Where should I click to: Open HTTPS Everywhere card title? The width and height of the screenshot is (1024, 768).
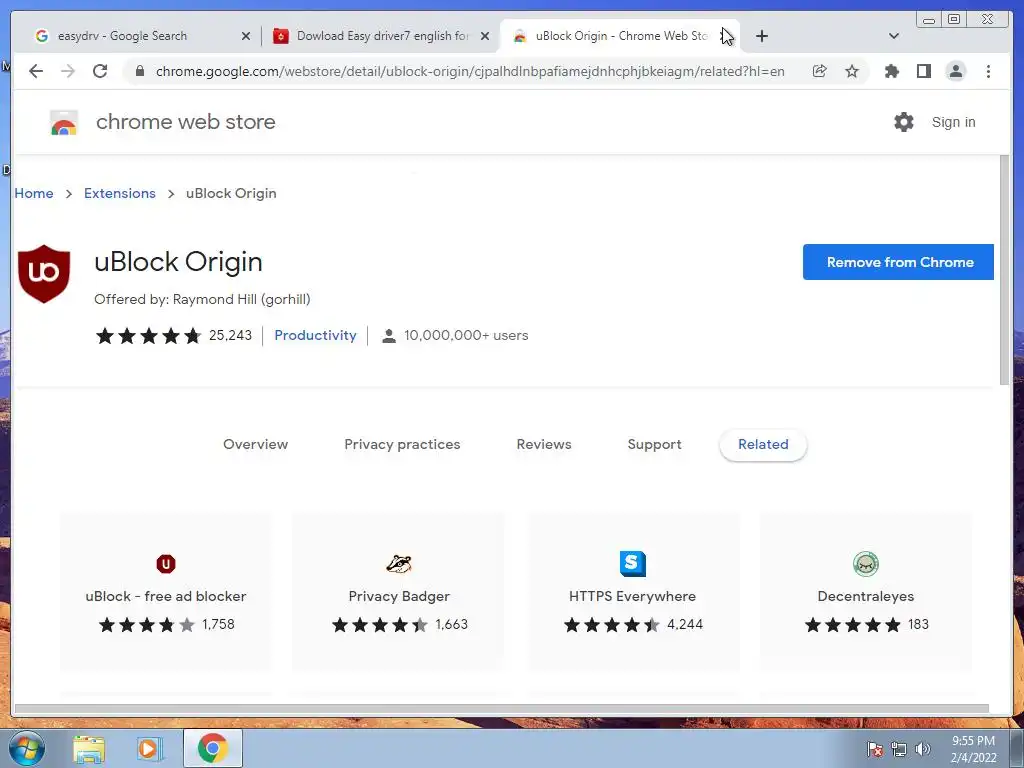632,596
